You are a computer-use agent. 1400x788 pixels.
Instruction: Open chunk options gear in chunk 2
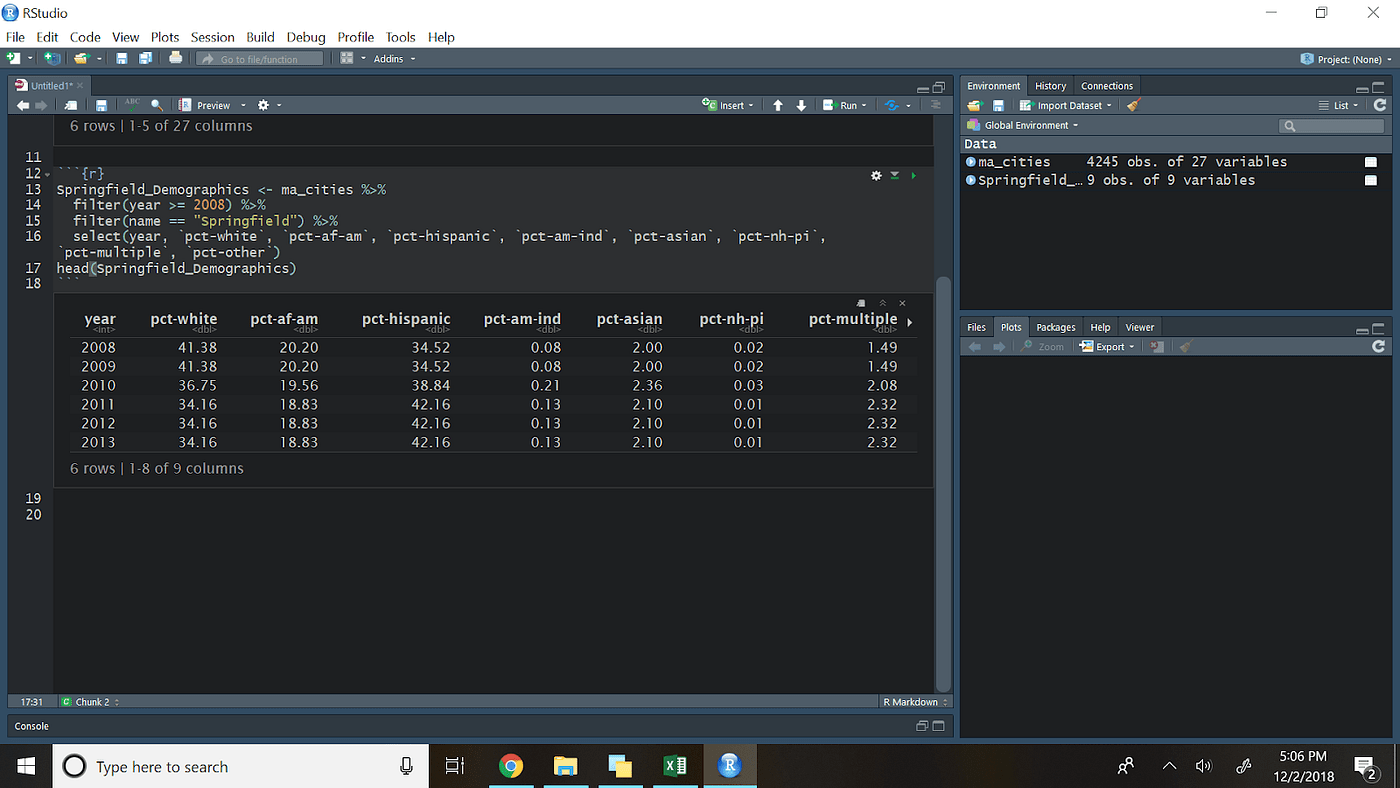(x=876, y=175)
